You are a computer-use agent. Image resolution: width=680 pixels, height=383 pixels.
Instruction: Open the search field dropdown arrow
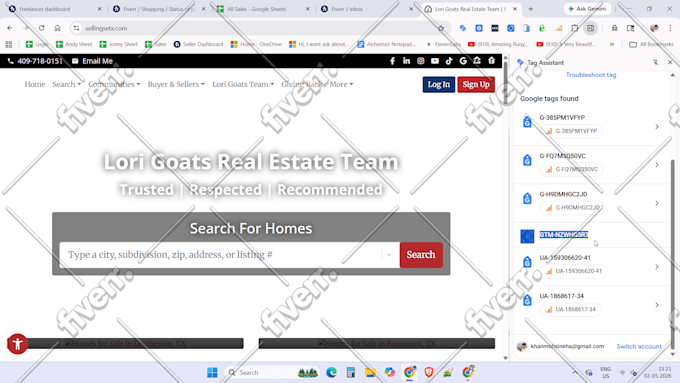(x=389, y=255)
